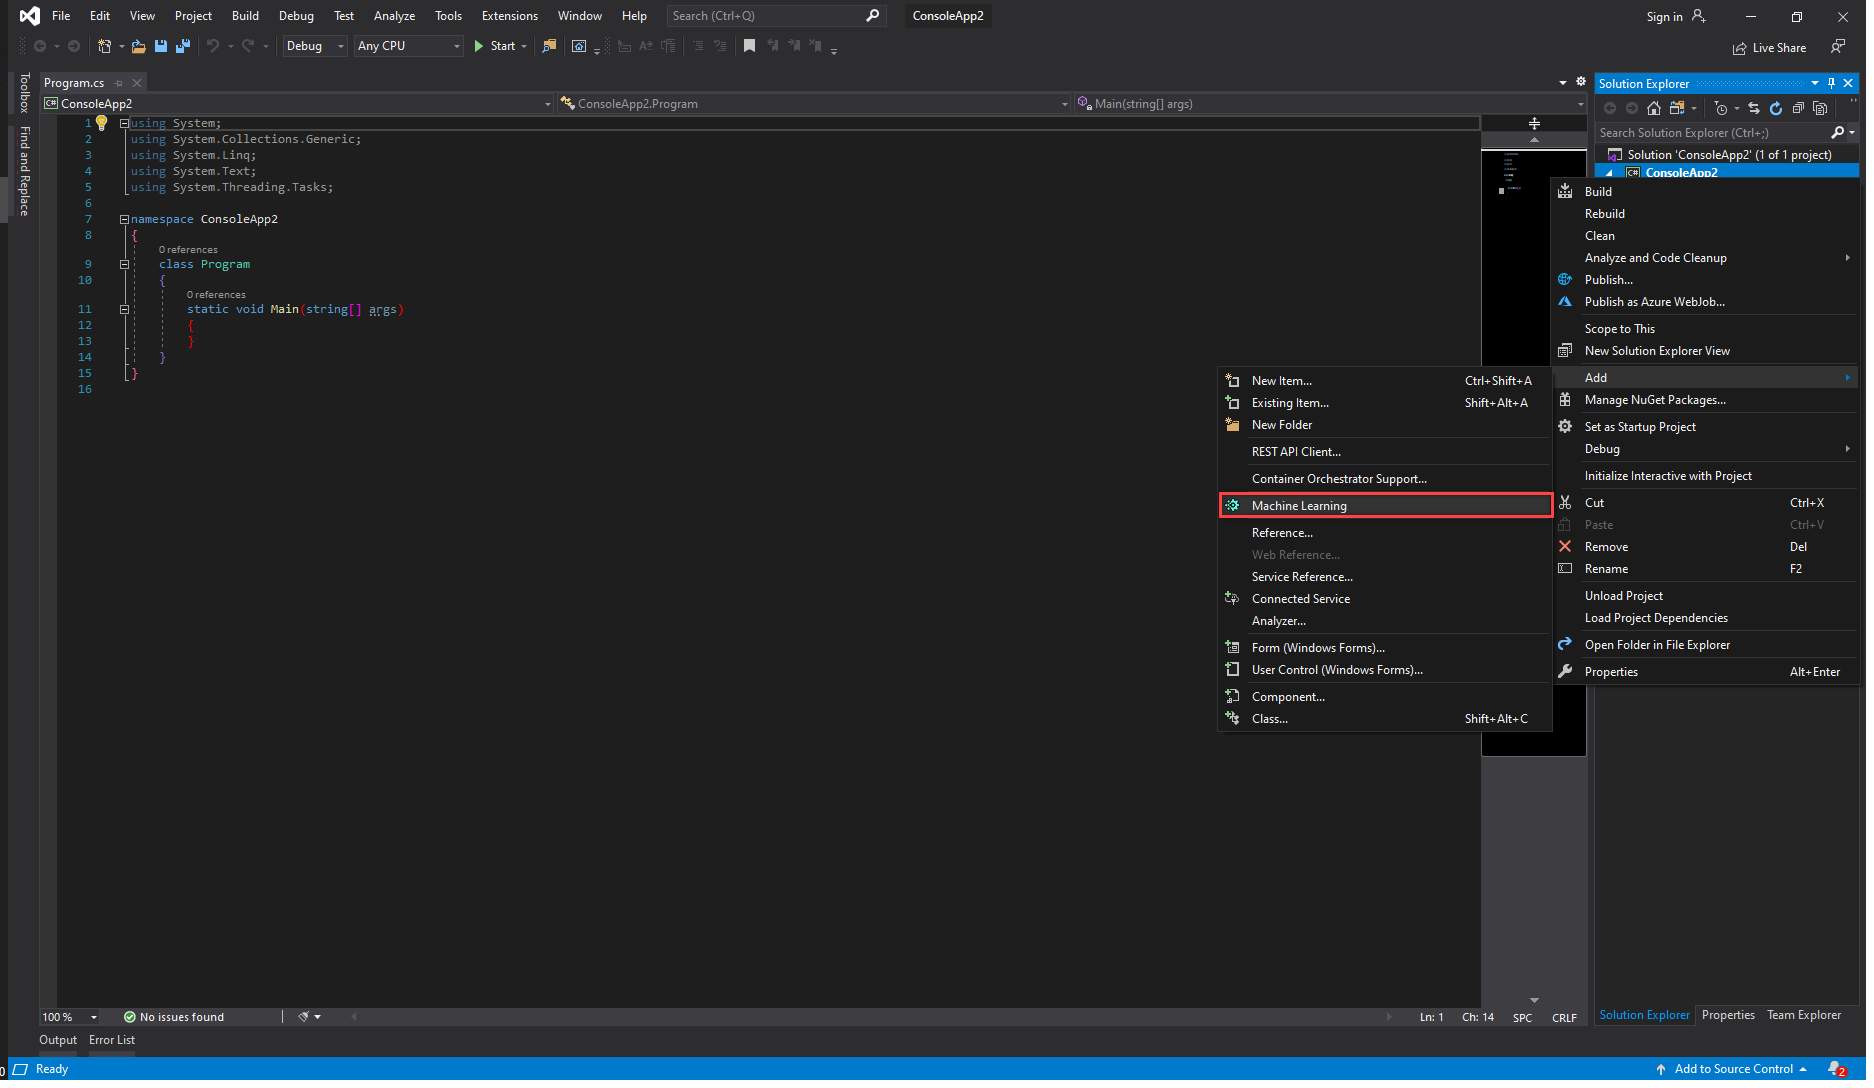Click the split editor icon above scrollbar
This screenshot has height=1088, width=1874.
[x=1534, y=124]
